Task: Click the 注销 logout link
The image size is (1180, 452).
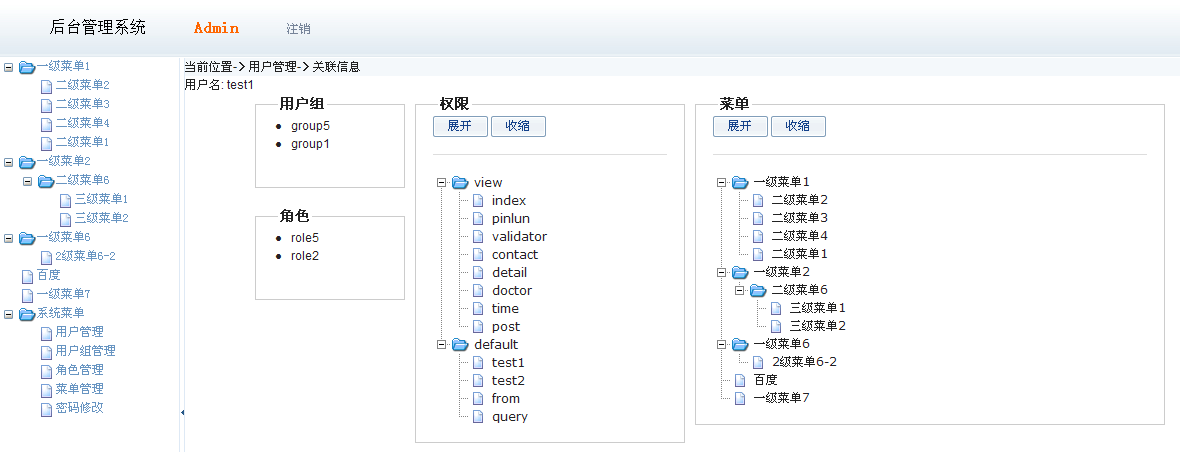Action: (298, 29)
